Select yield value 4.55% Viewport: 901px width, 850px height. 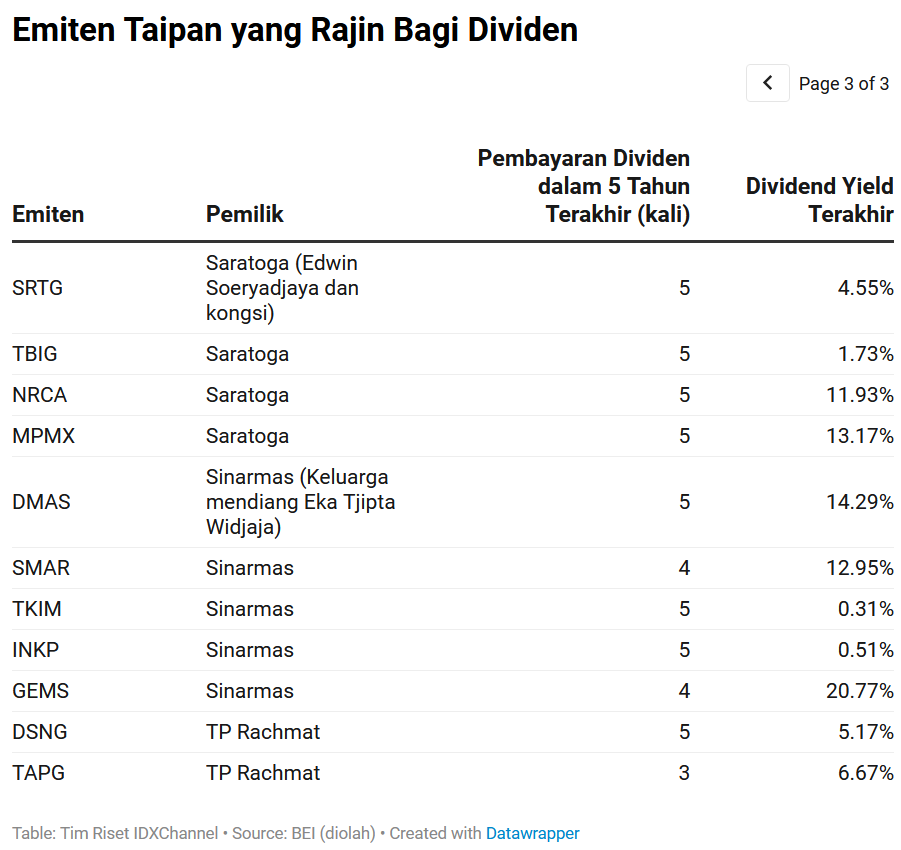[865, 288]
